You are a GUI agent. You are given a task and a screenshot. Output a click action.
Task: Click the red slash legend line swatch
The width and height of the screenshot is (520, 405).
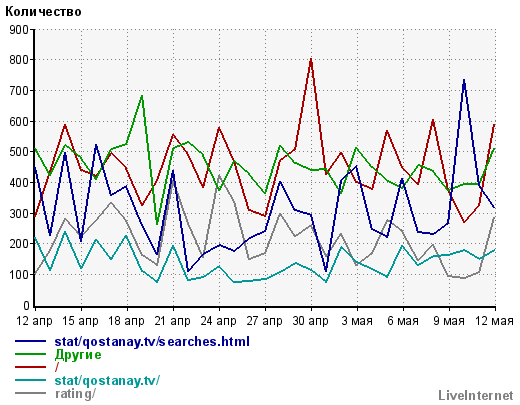(30, 367)
